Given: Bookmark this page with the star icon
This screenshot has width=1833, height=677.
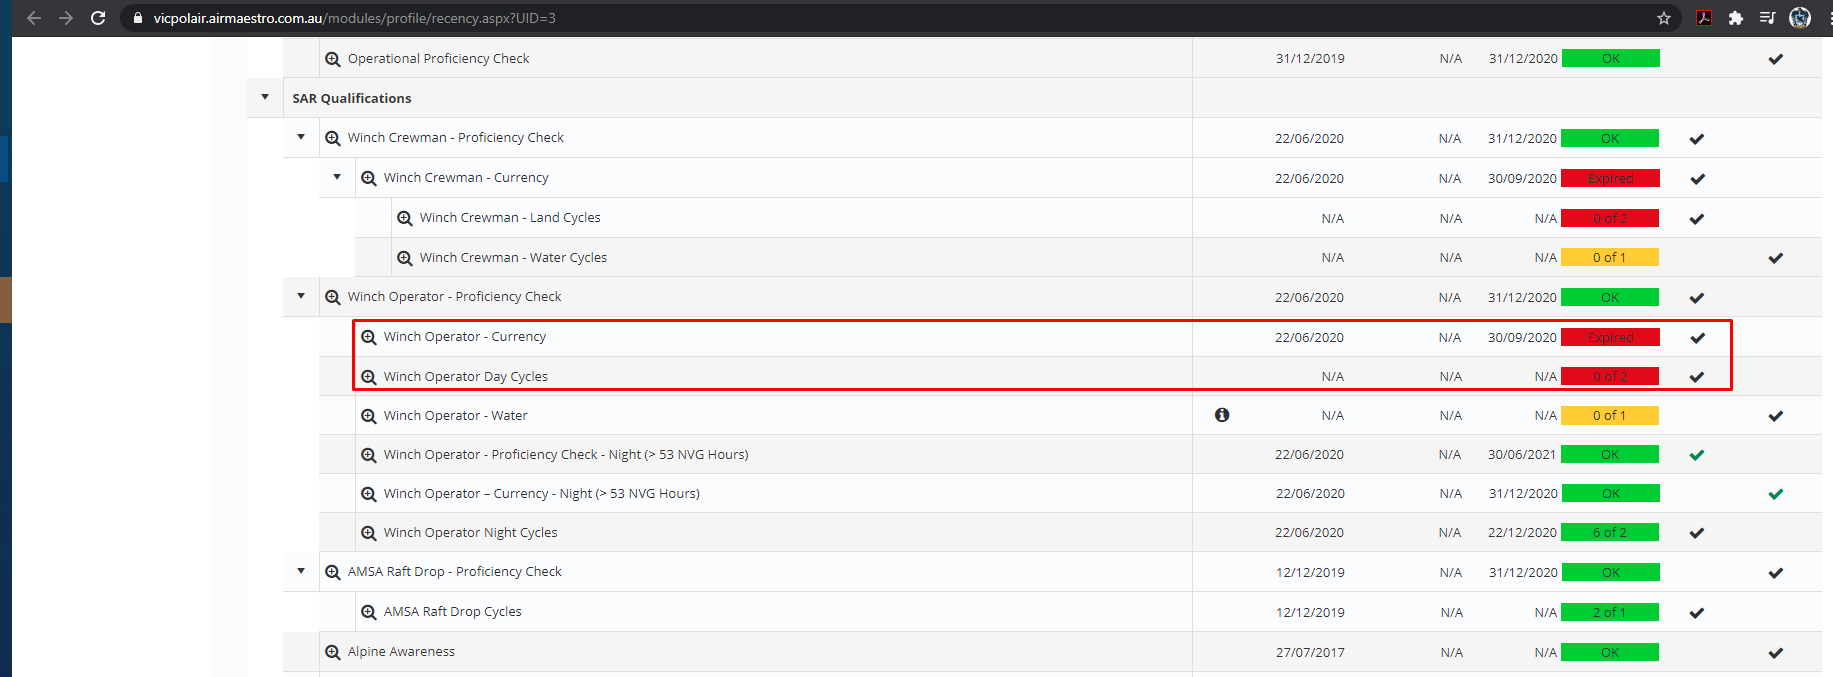Looking at the screenshot, I should click(x=1664, y=18).
